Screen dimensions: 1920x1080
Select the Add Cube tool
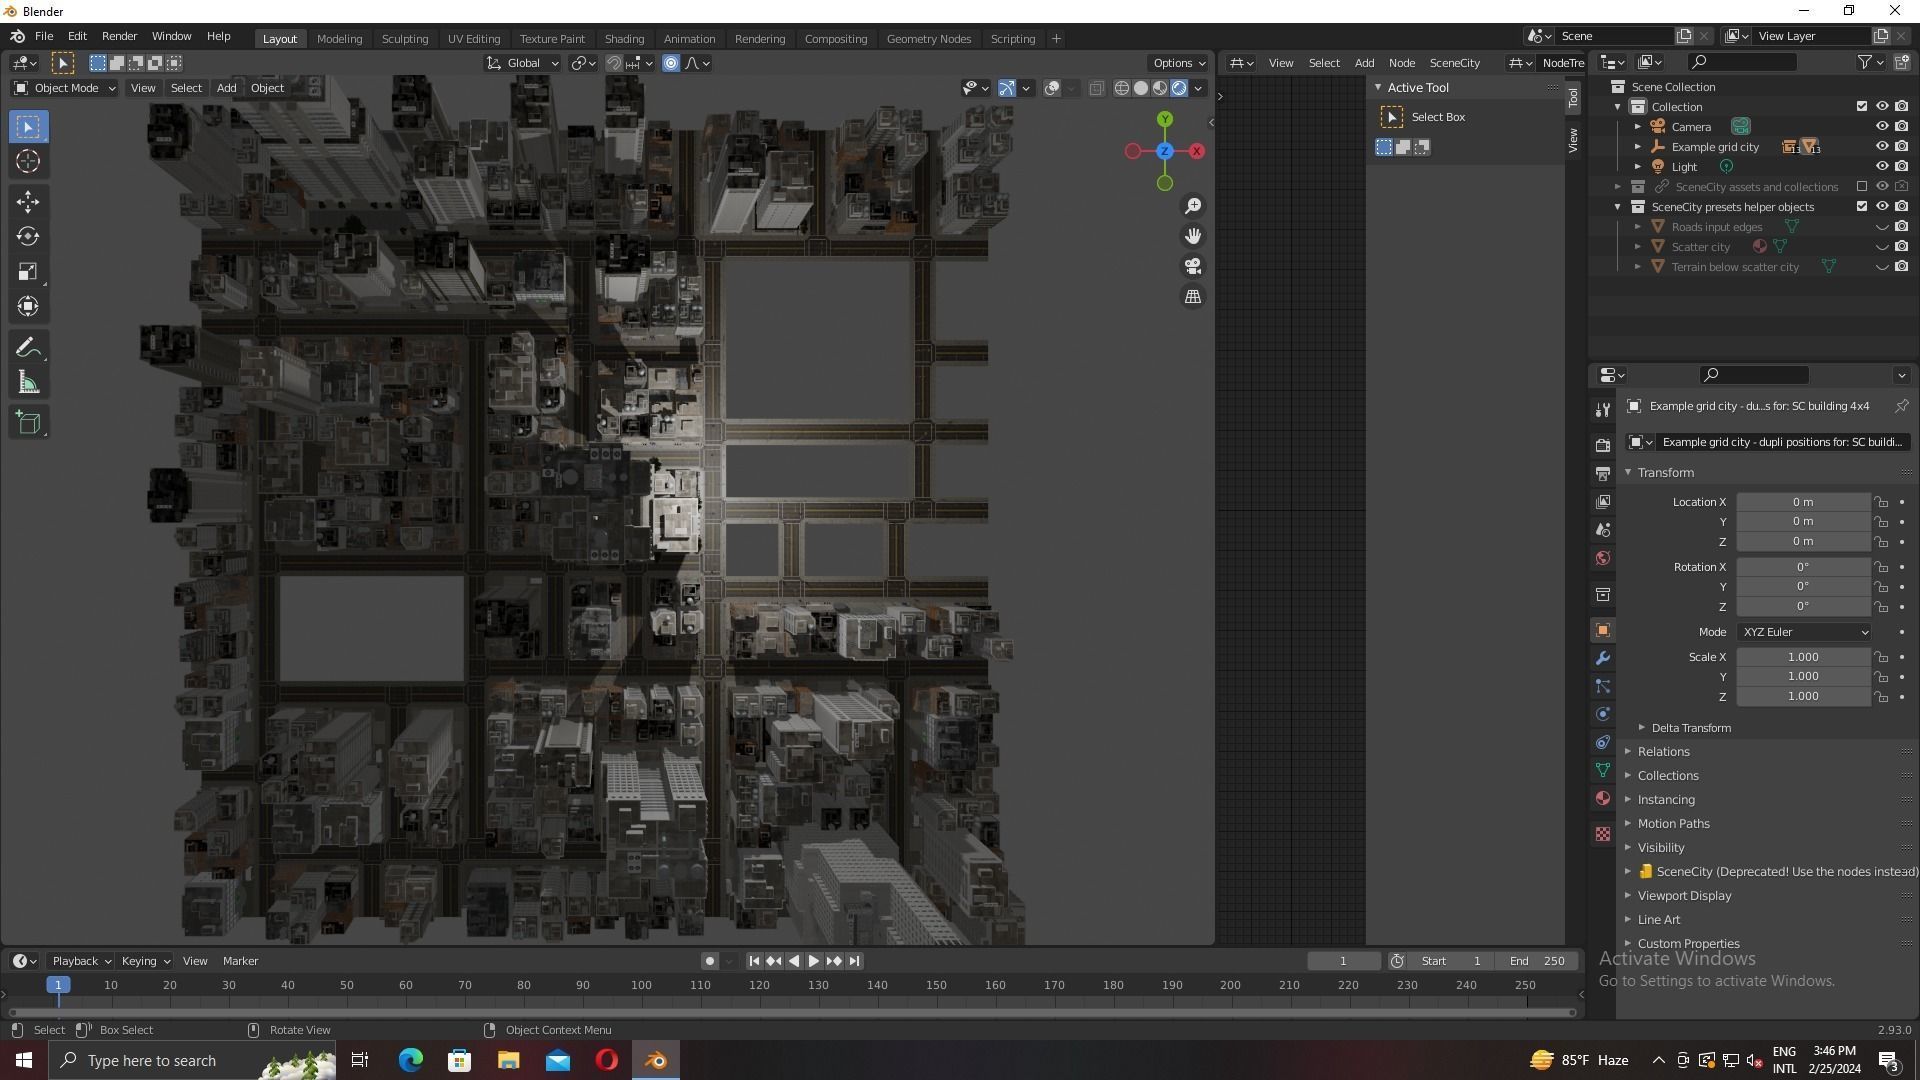(28, 423)
